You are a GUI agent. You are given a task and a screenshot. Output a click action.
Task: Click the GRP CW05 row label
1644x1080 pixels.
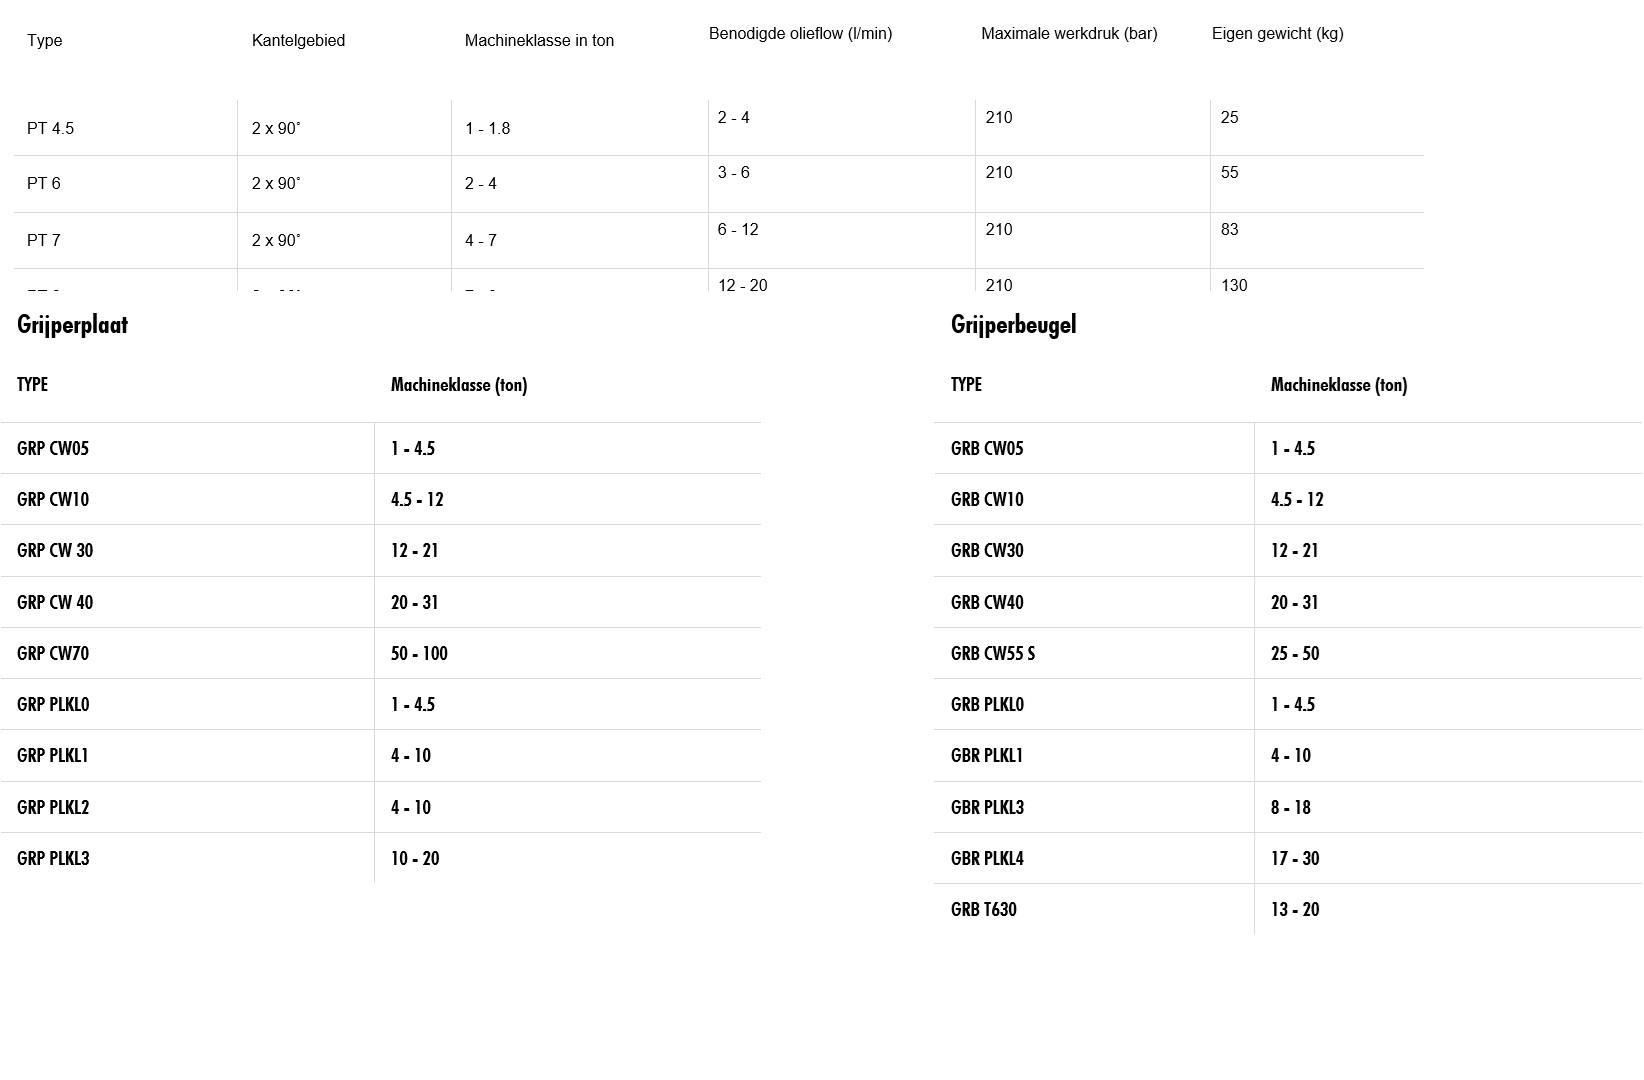click(x=53, y=449)
